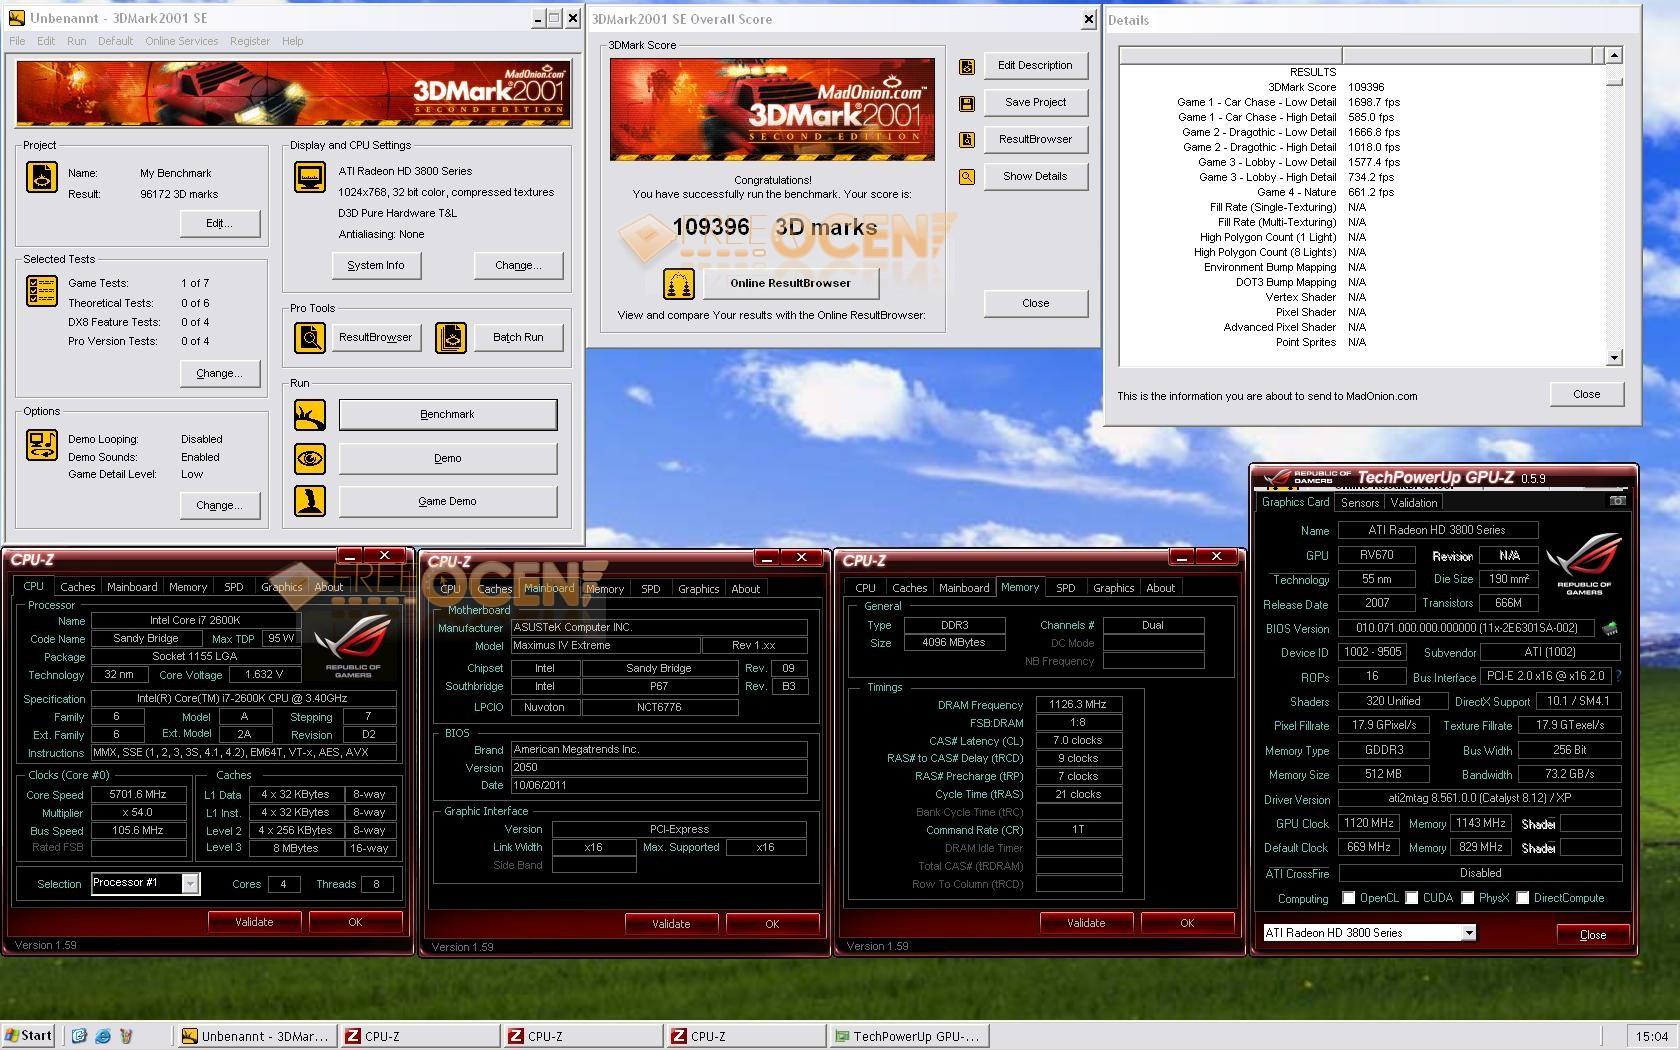The image size is (1680, 1050).
Task: Open the Help menu in 3DMark2001
Action: point(292,41)
